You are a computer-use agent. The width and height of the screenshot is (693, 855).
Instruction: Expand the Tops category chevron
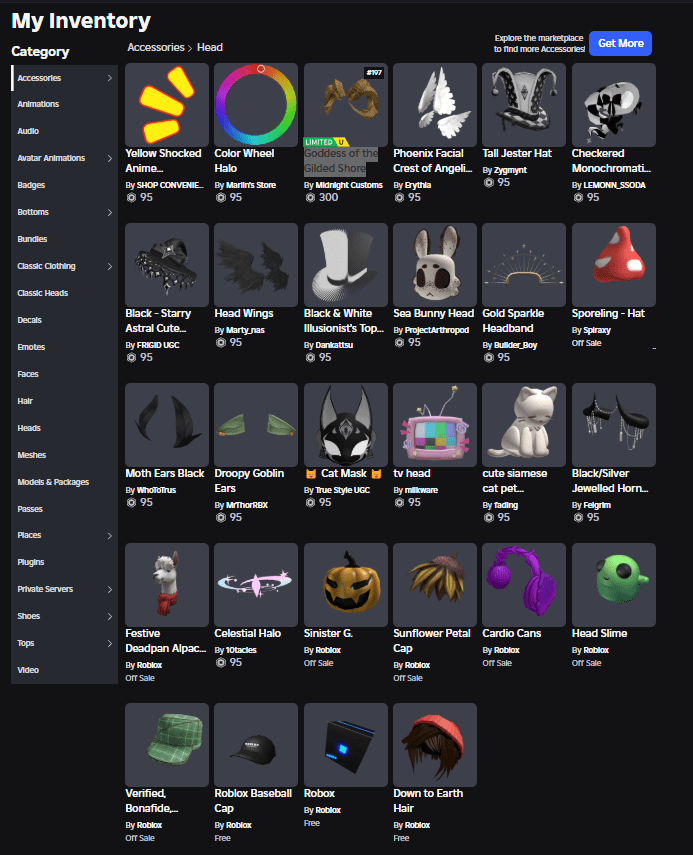110,643
